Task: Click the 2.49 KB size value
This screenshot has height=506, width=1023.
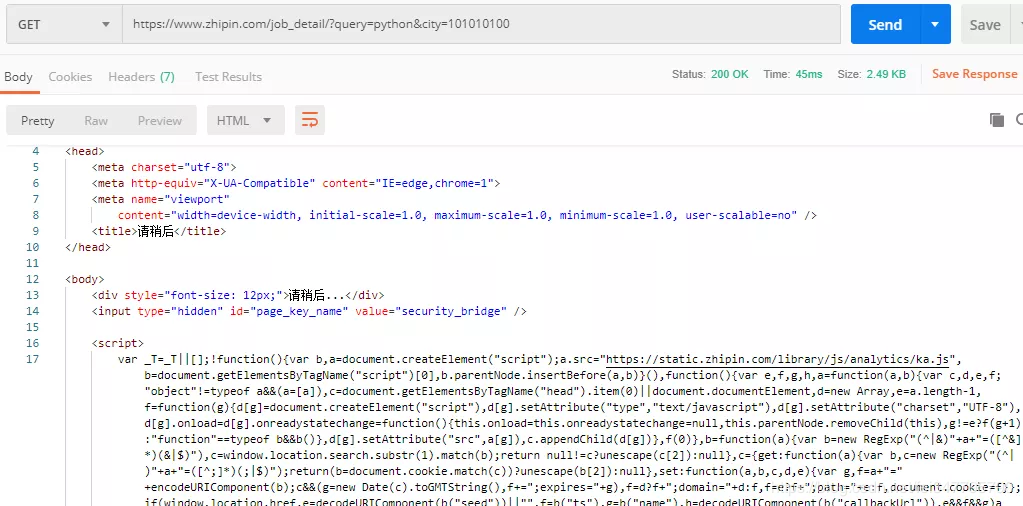Action: 886,74
